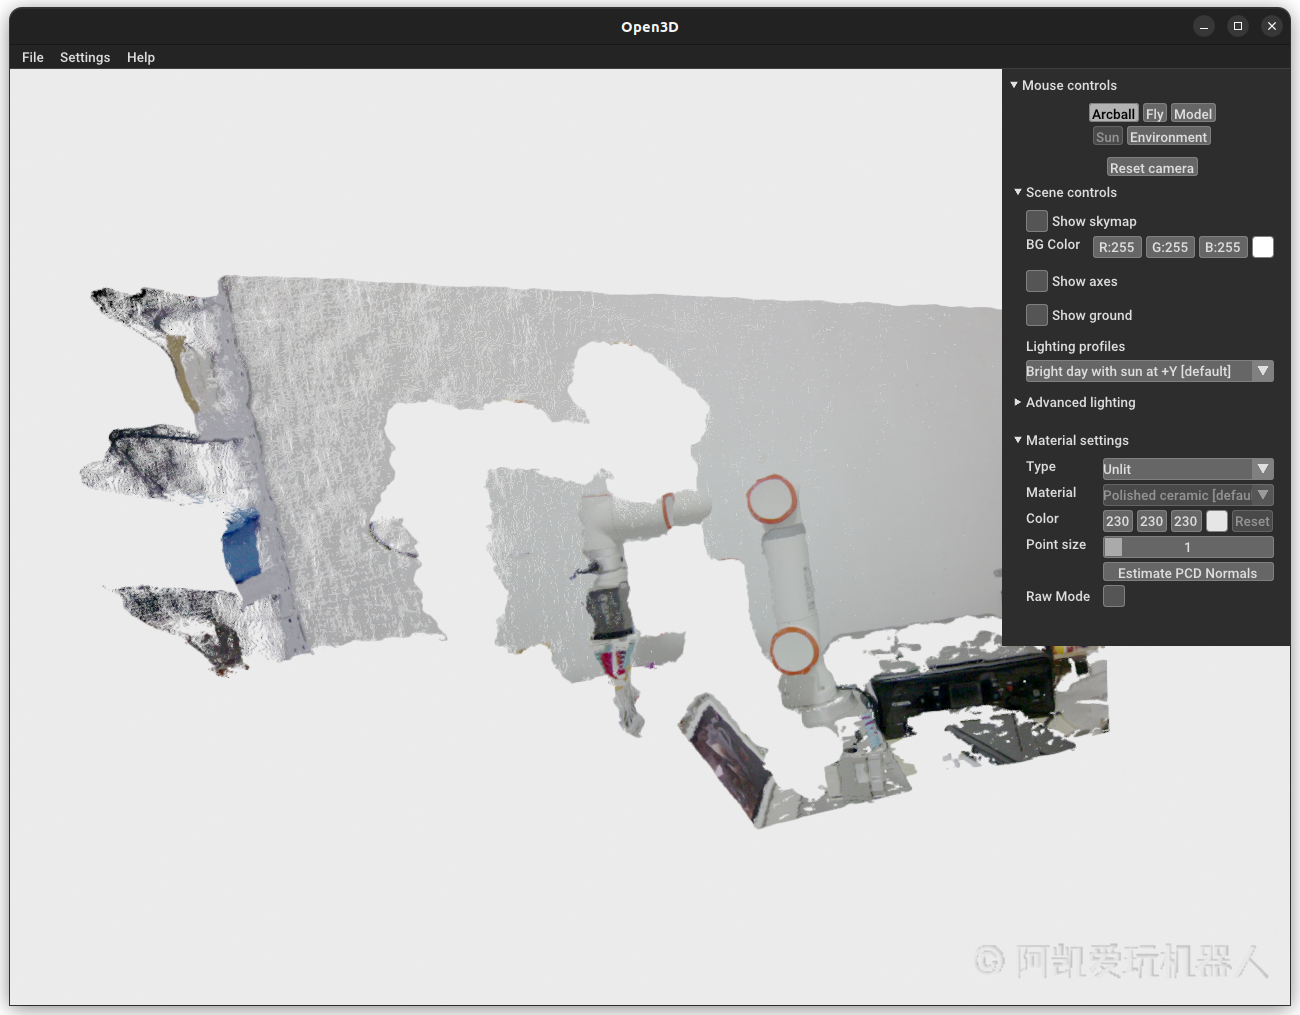This screenshot has width=1300, height=1015.
Task: Toggle the Show axes checkbox
Action: (x=1037, y=281)
